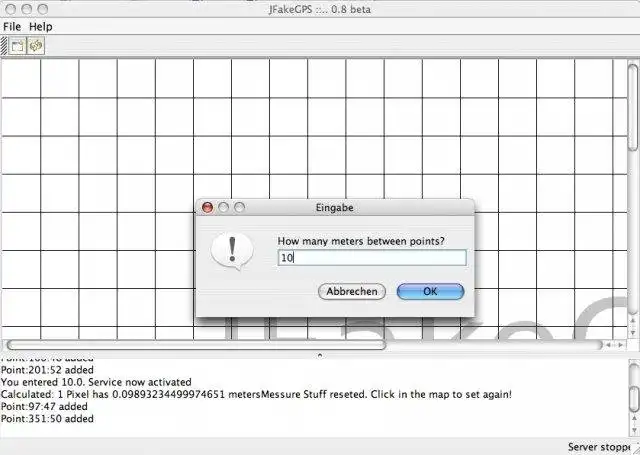Close the Eingabe dialog with red button
This screenshot has height=455, width=640.
(x=207, y=208)
